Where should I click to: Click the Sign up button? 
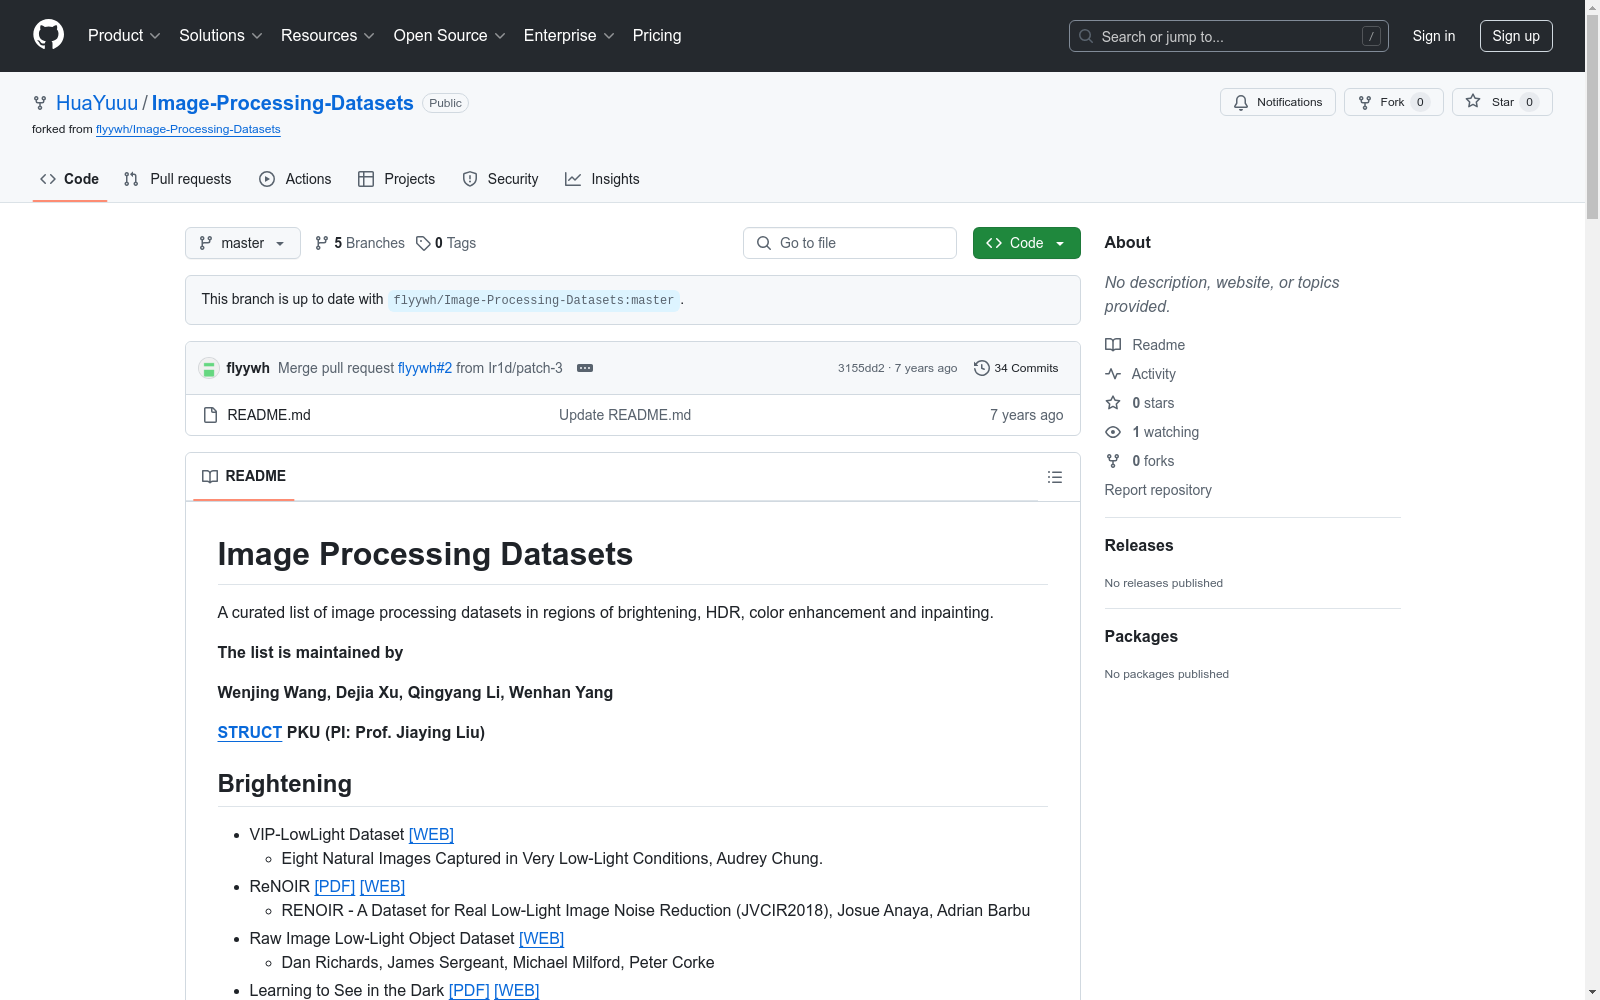pos(1516,36)
